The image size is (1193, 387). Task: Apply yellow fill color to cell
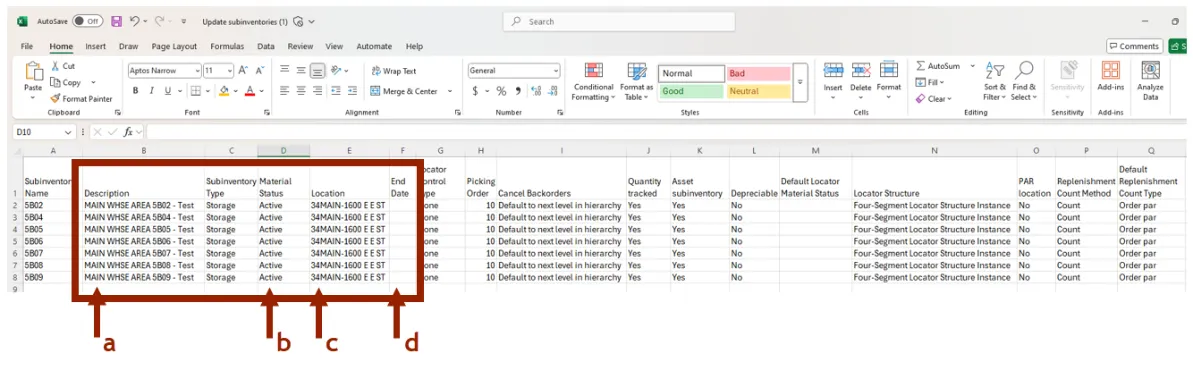[223, 90]
